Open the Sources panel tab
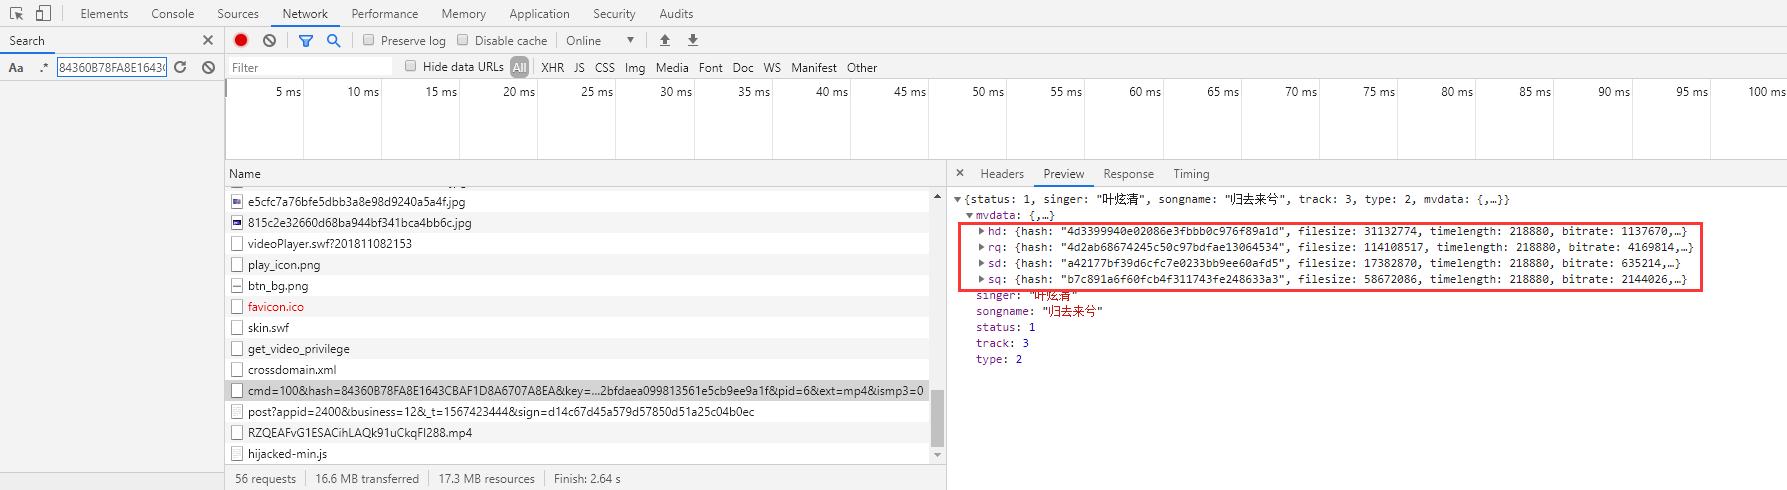Viewport: 1787px width, 490px height. tap(237, 14)
